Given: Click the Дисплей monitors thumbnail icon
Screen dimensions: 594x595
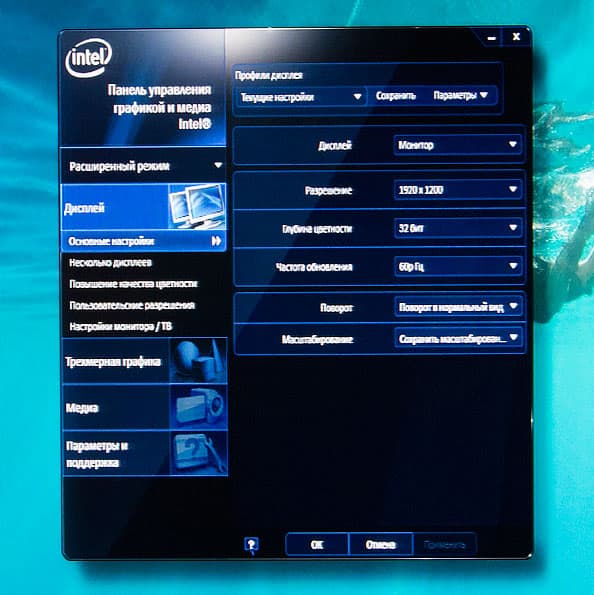Looking at the screenshot, I should click(x=197, y=206).
